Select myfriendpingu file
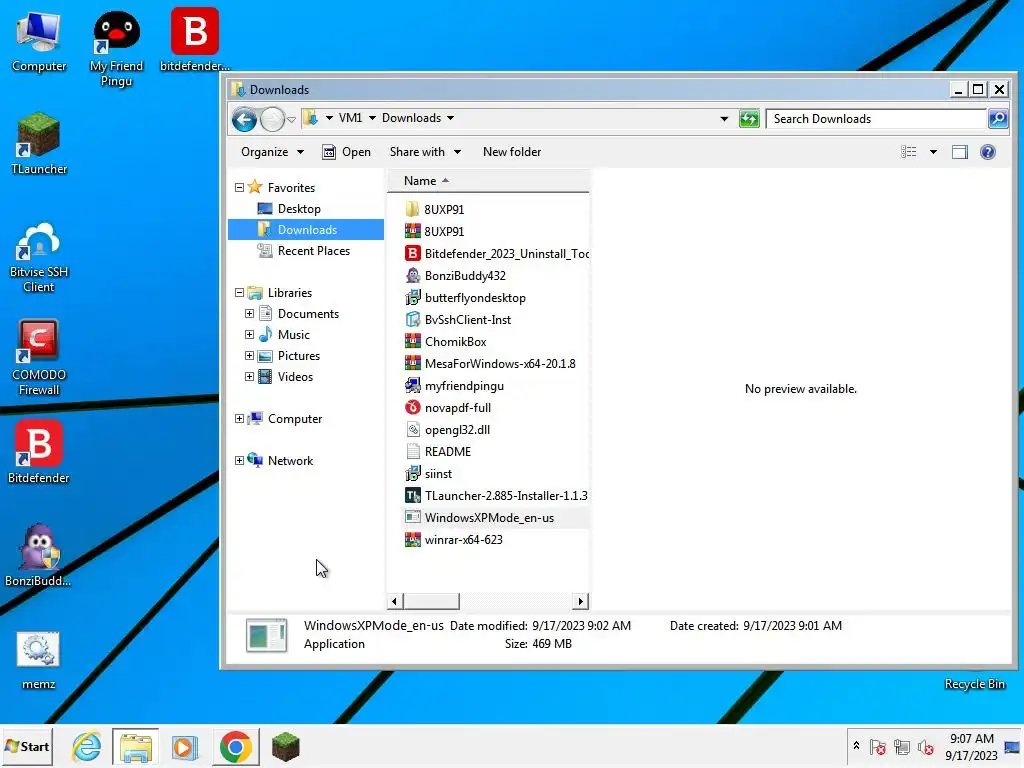1024x768 pixels. click(x=454, y=386)
